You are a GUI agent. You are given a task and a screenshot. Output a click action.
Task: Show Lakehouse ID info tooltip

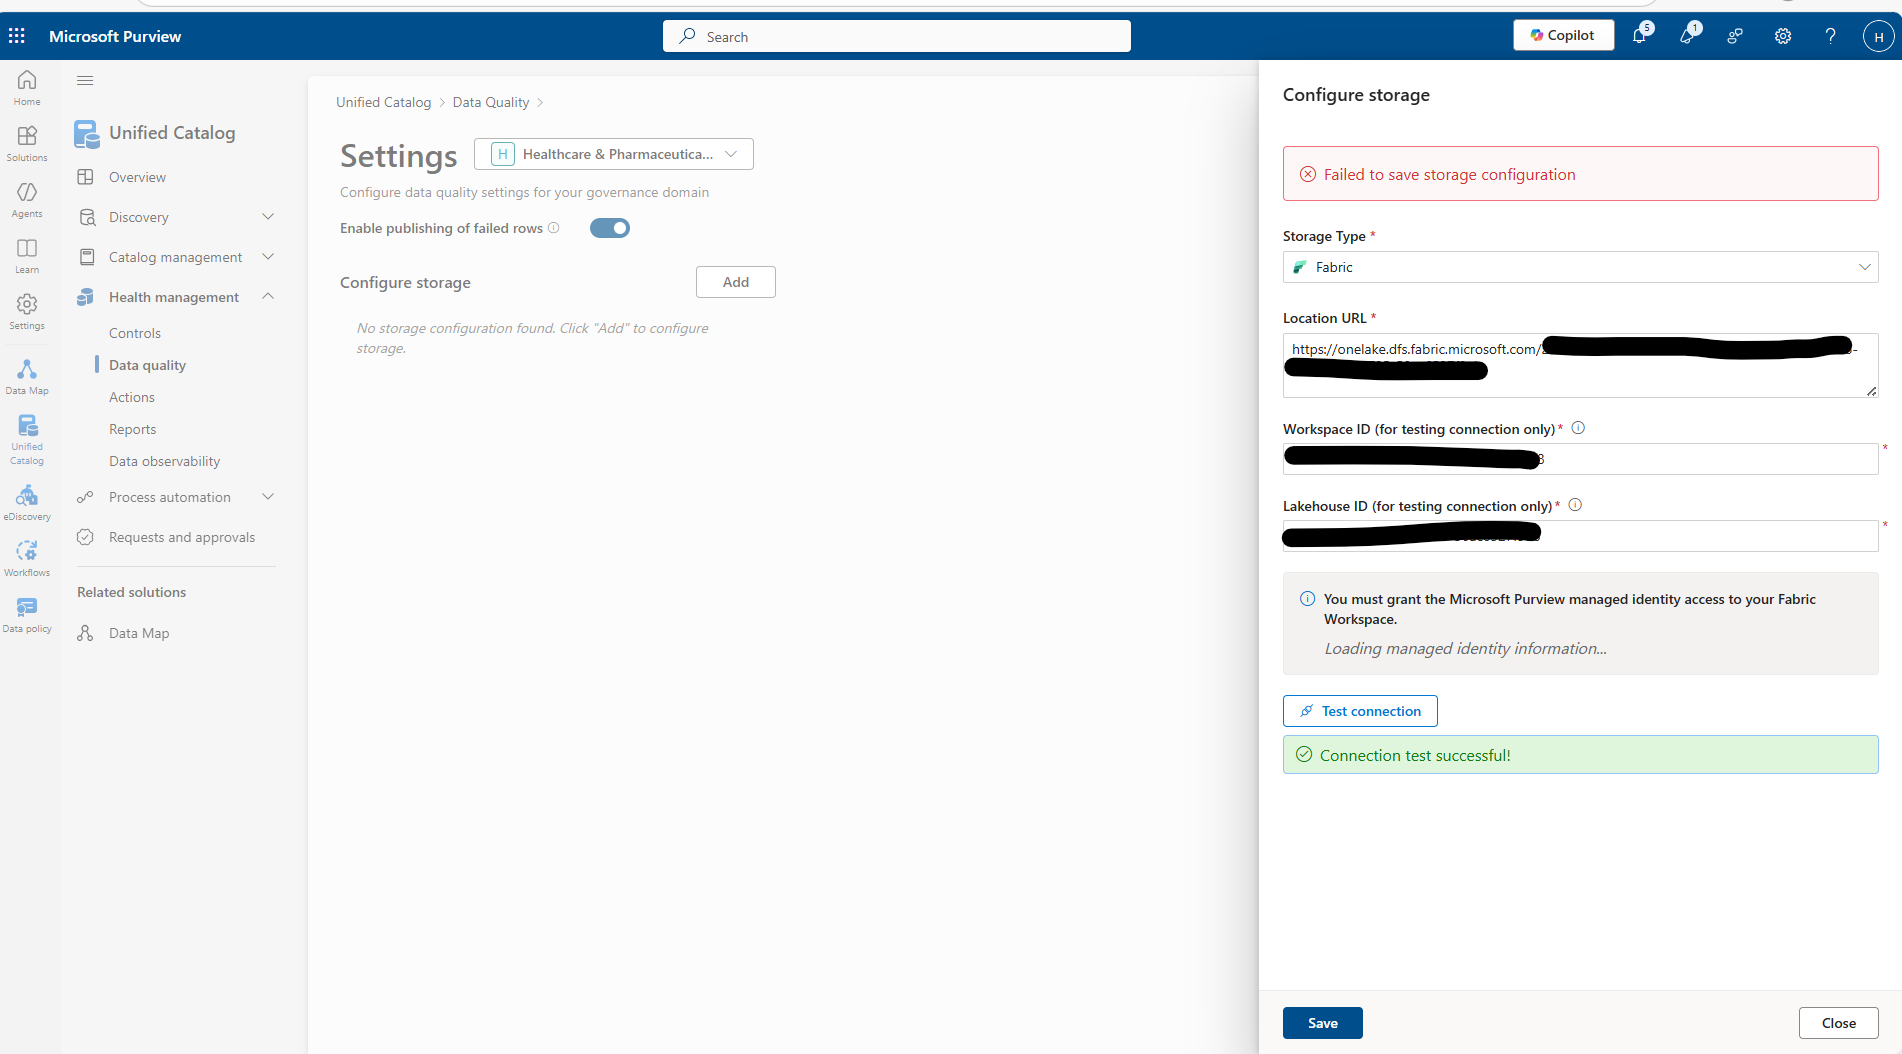click(1575, 505)
